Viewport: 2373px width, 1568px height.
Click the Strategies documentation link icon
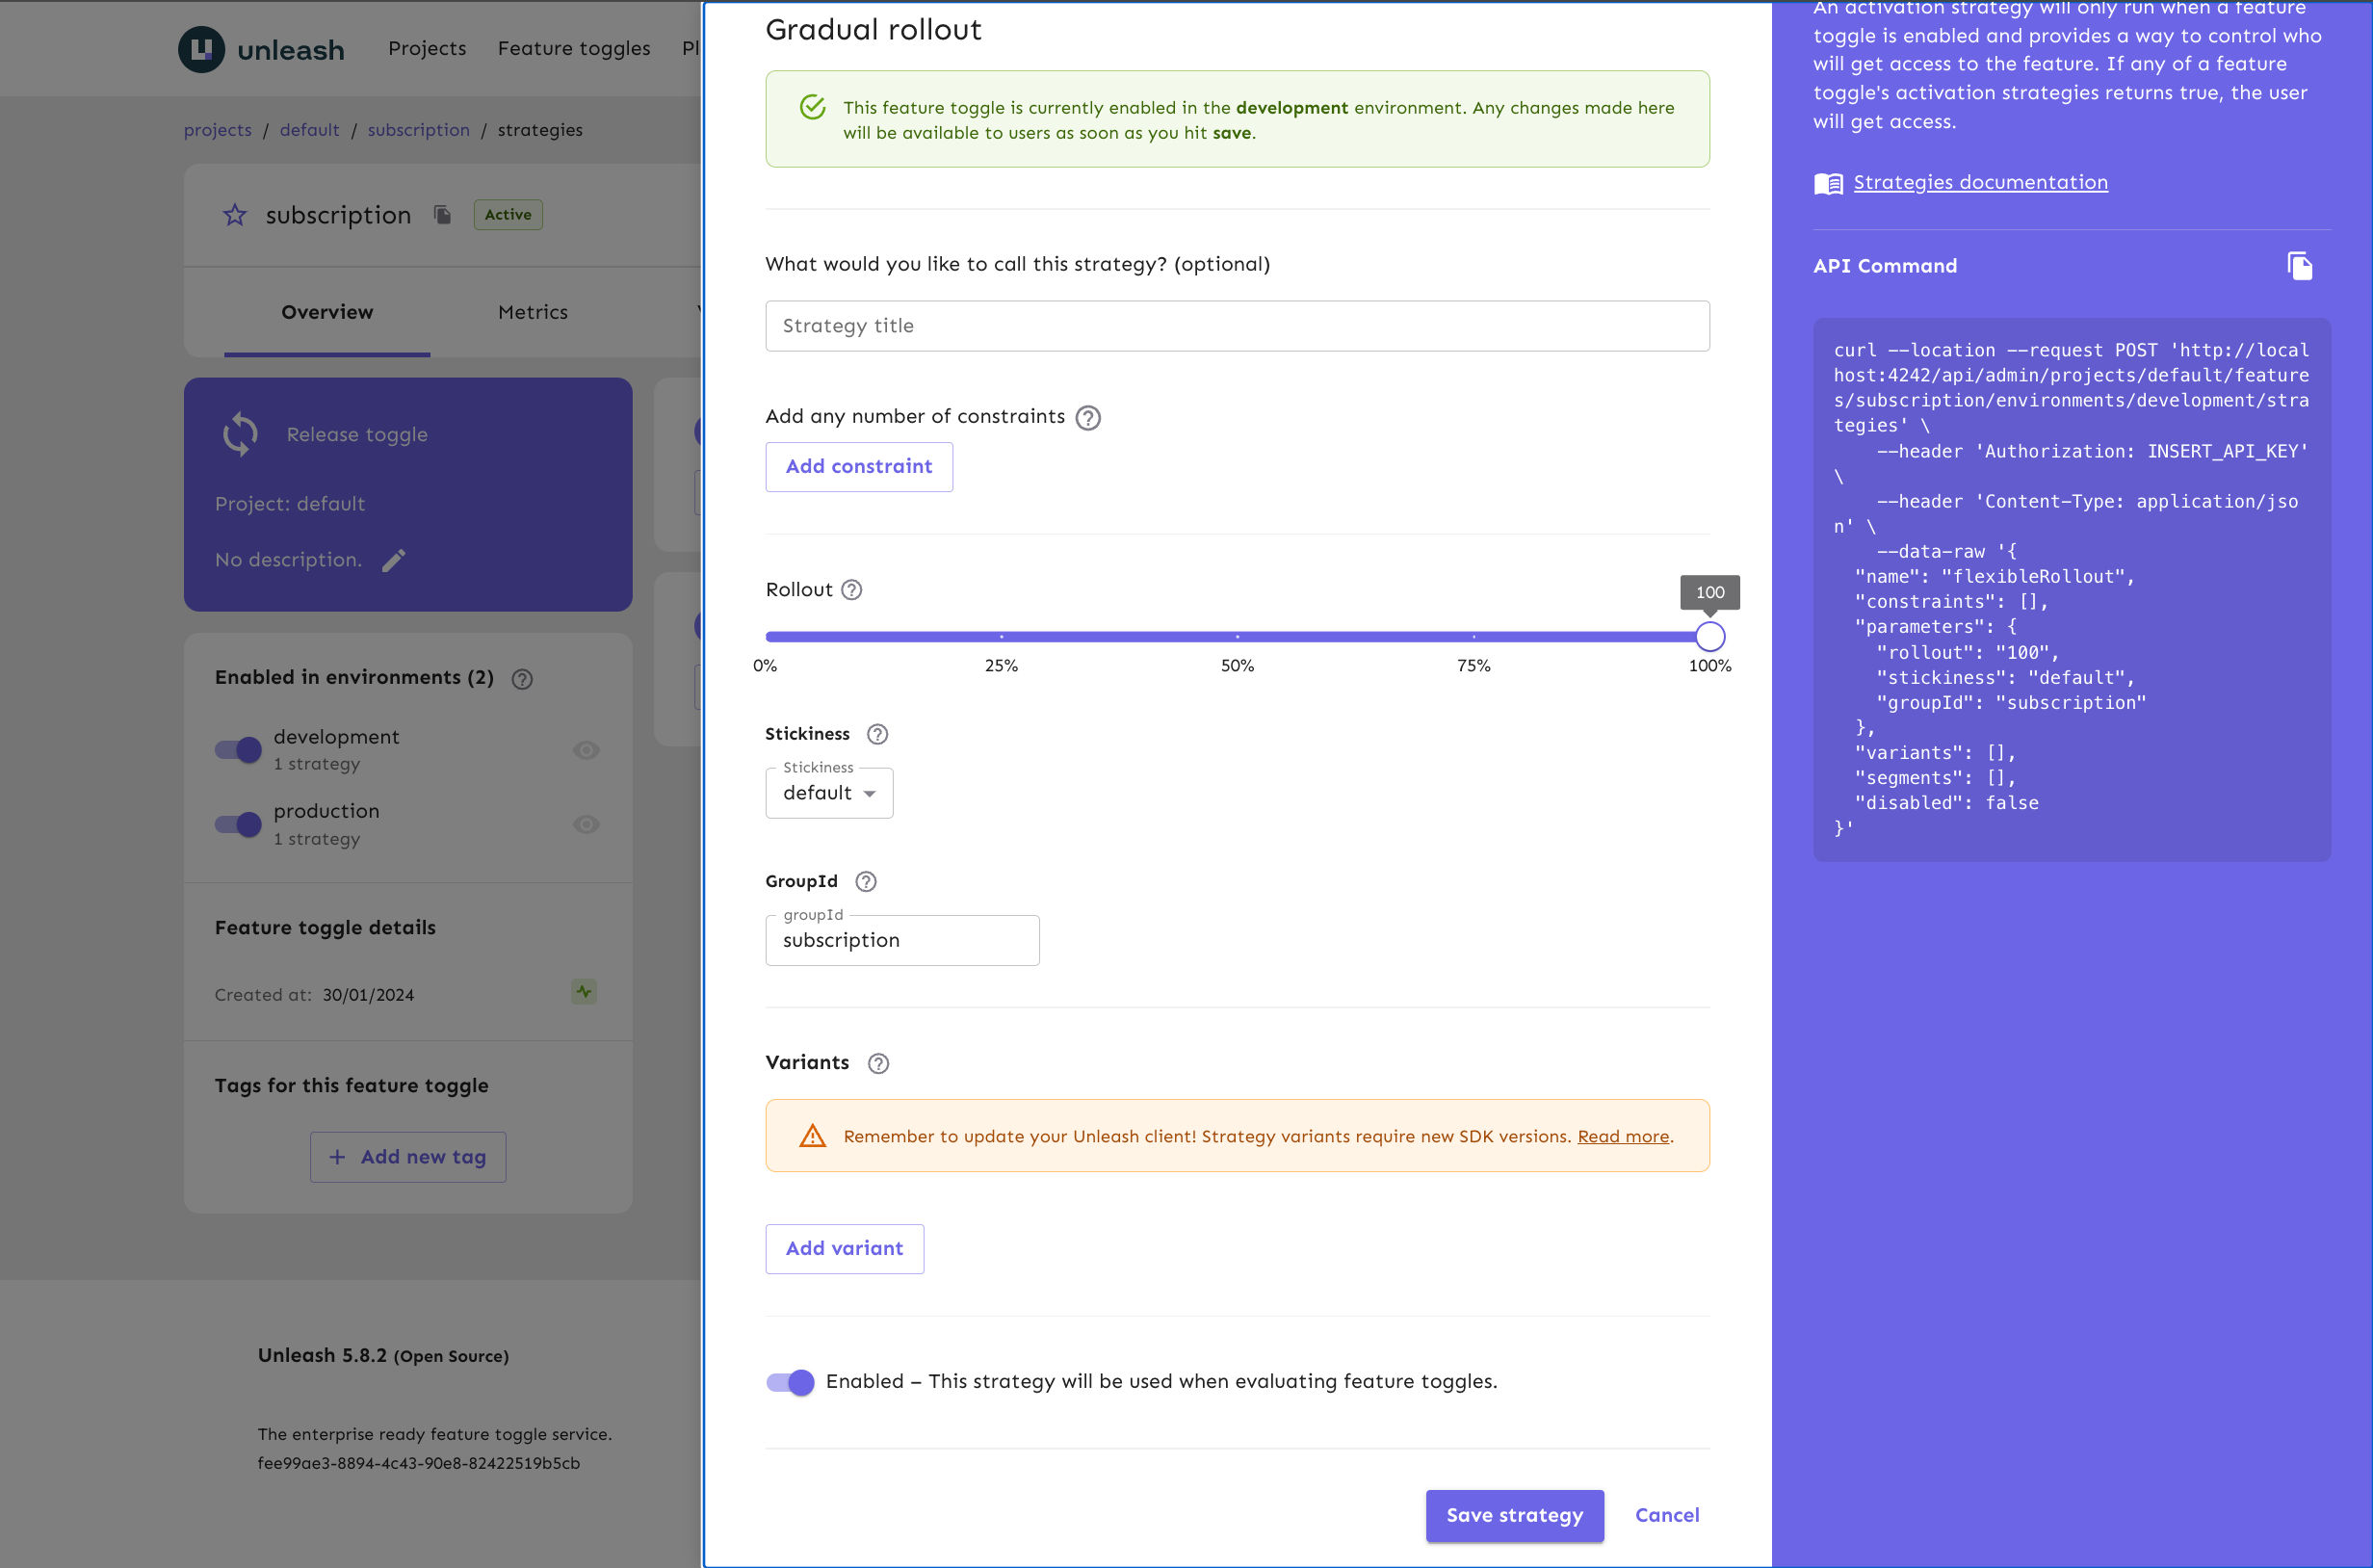point(1827,182)
